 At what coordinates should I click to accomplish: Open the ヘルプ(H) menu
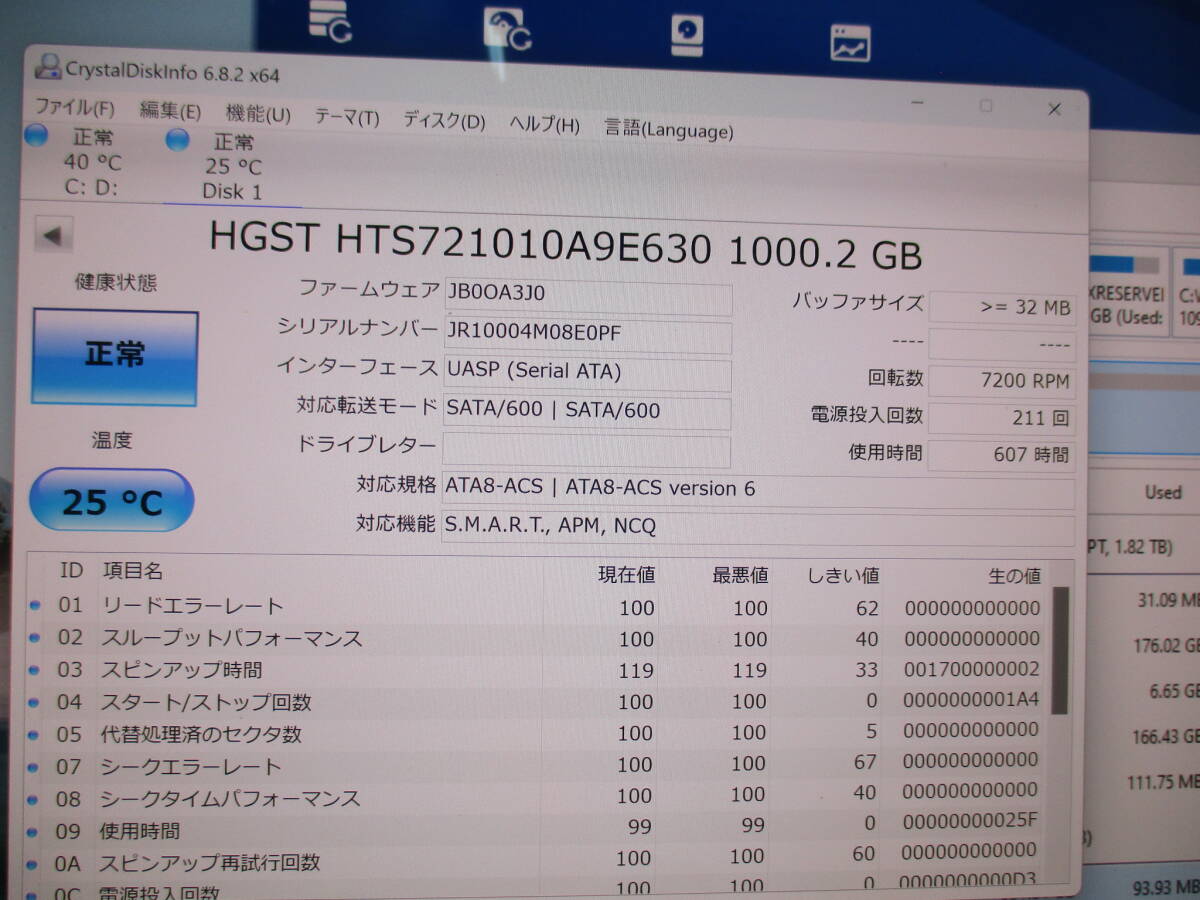(x=544, y=125)
